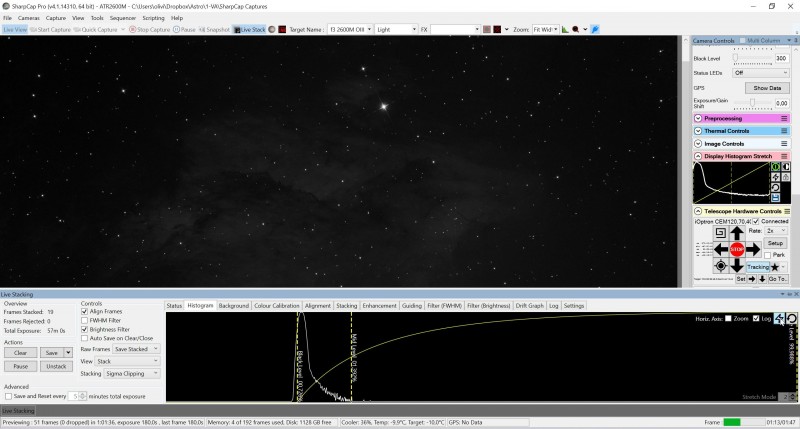Open the Zoom level dropdown
The width and height of the screenshot is (800, 429).
(545, 30)
